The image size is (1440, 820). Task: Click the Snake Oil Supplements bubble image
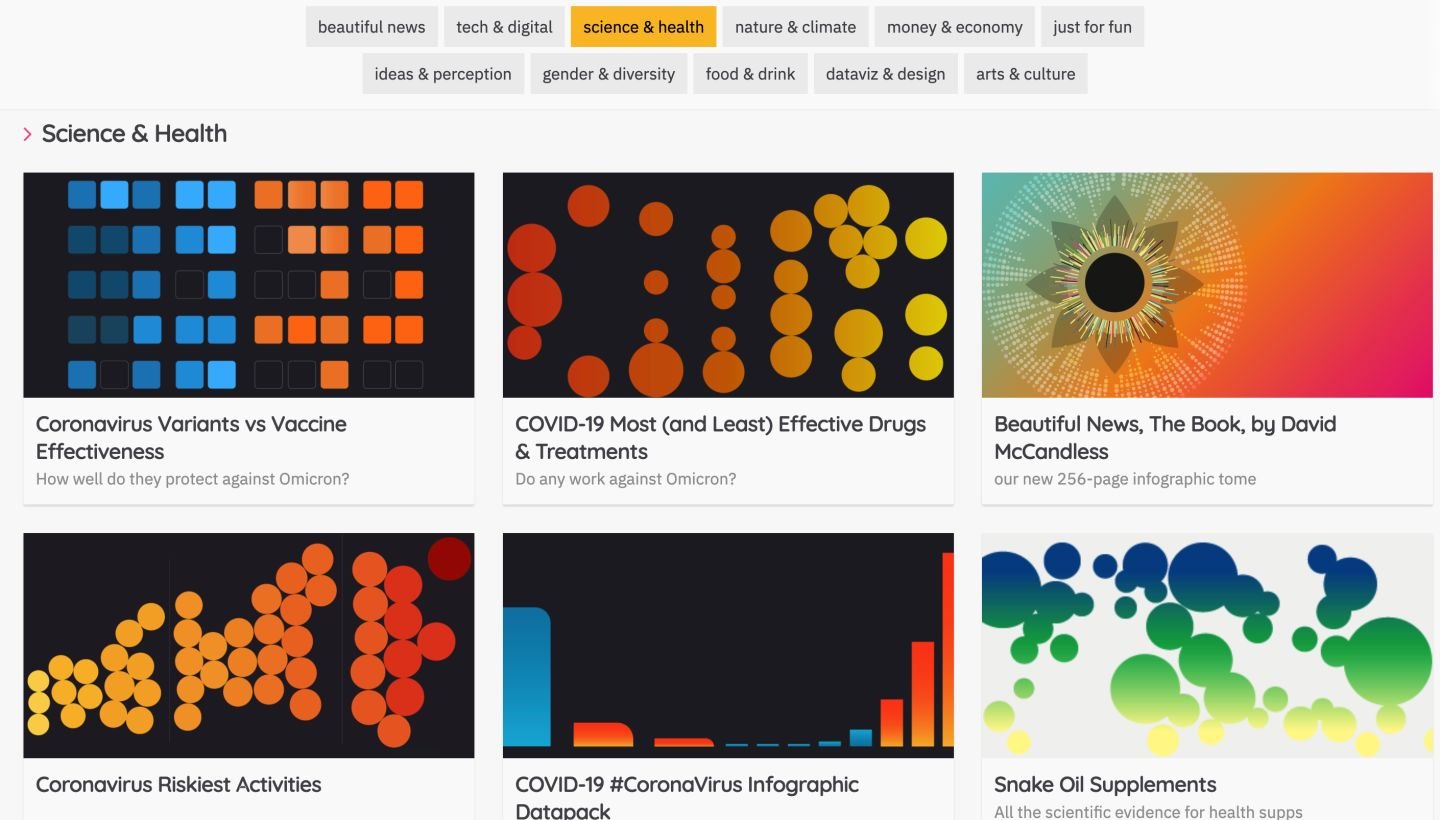(x=1207, y=645)
